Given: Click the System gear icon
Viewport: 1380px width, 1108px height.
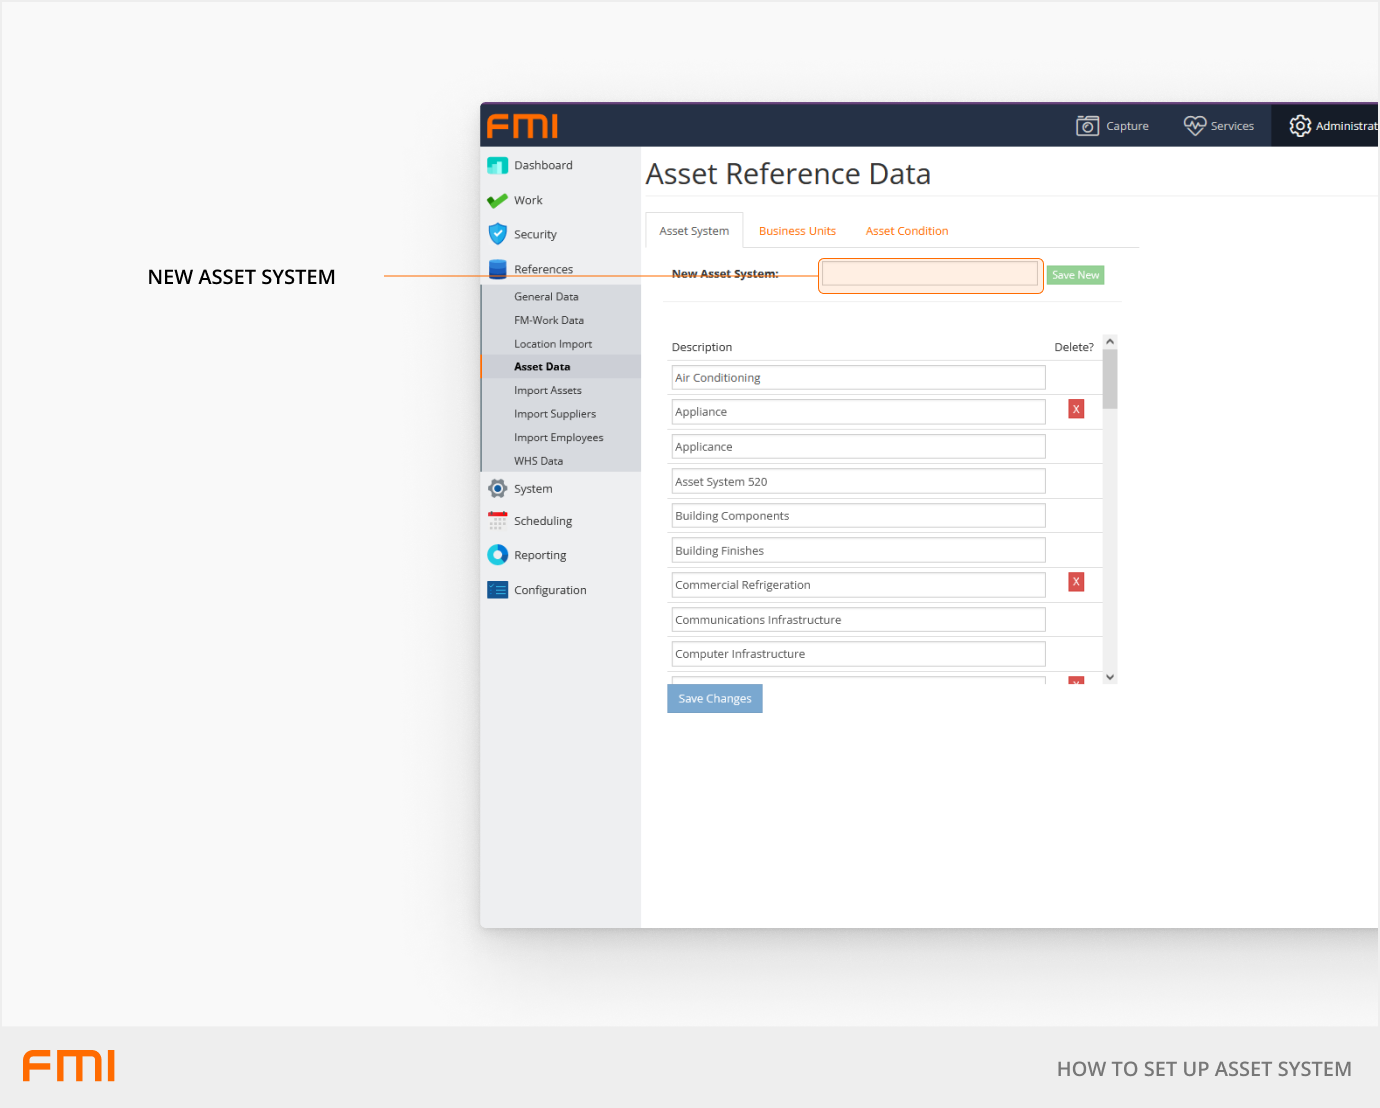Looking at the screenshot, I should [x=497, y=489].
